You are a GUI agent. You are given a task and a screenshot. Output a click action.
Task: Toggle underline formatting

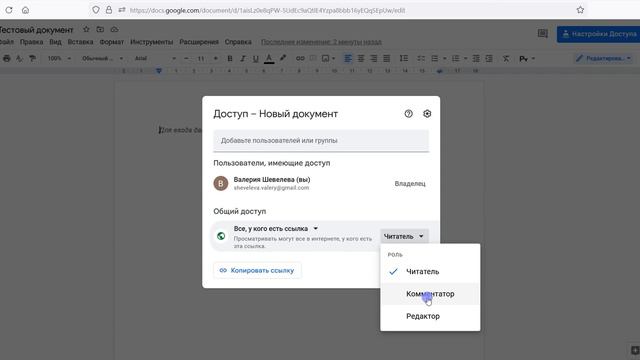click(256, 59)
